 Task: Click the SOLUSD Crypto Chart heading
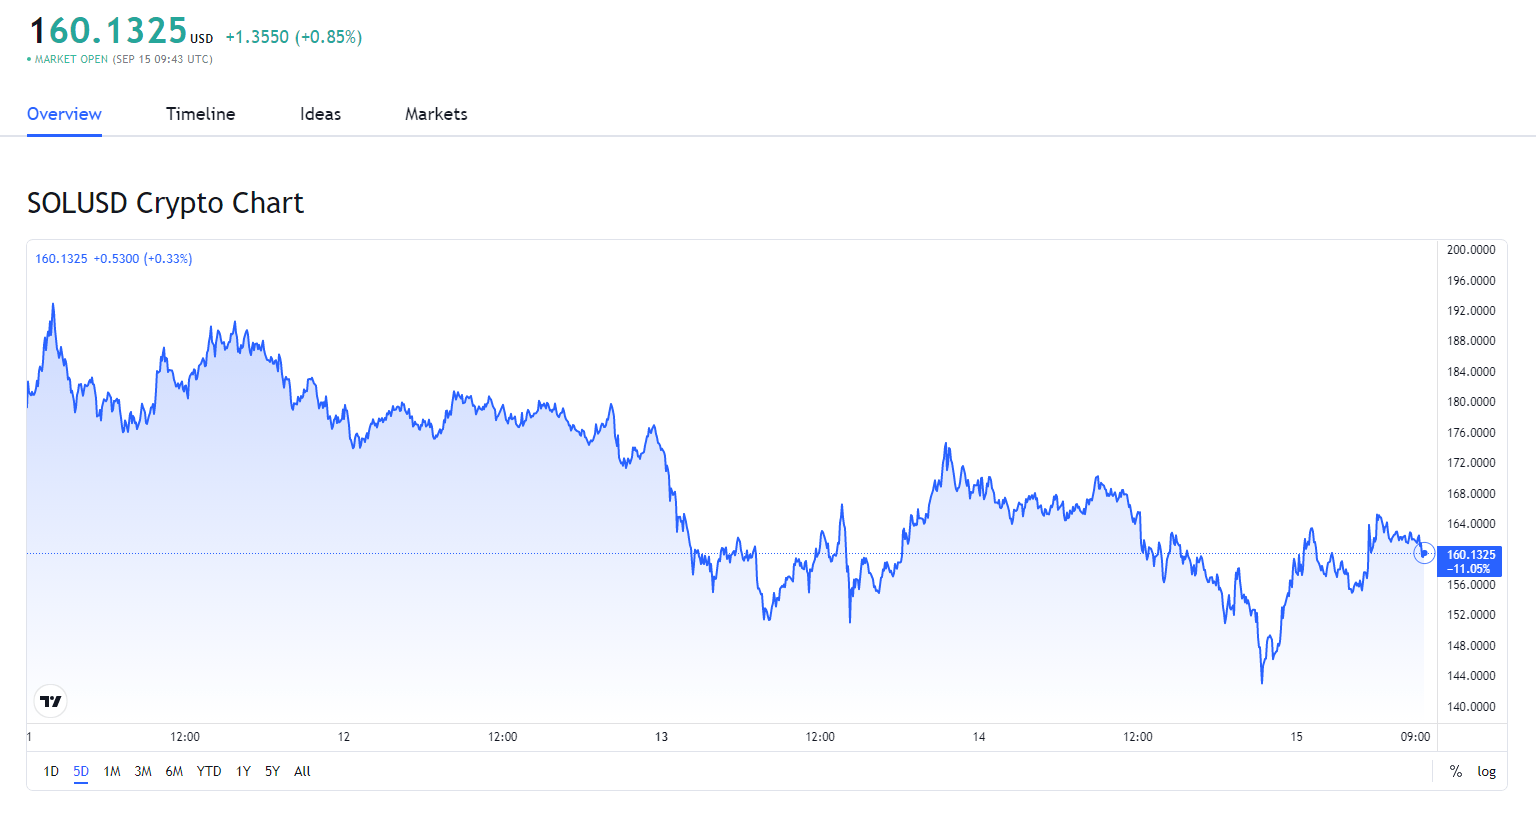[x=165, y=203]
